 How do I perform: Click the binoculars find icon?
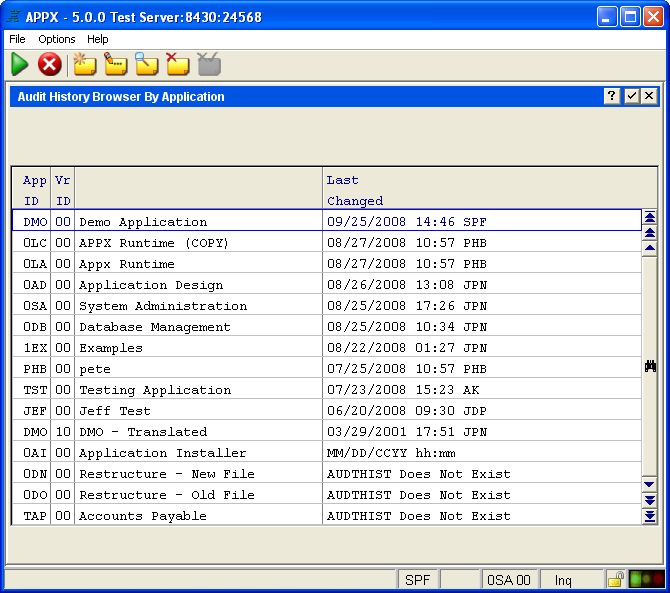(x=650, y=366)
